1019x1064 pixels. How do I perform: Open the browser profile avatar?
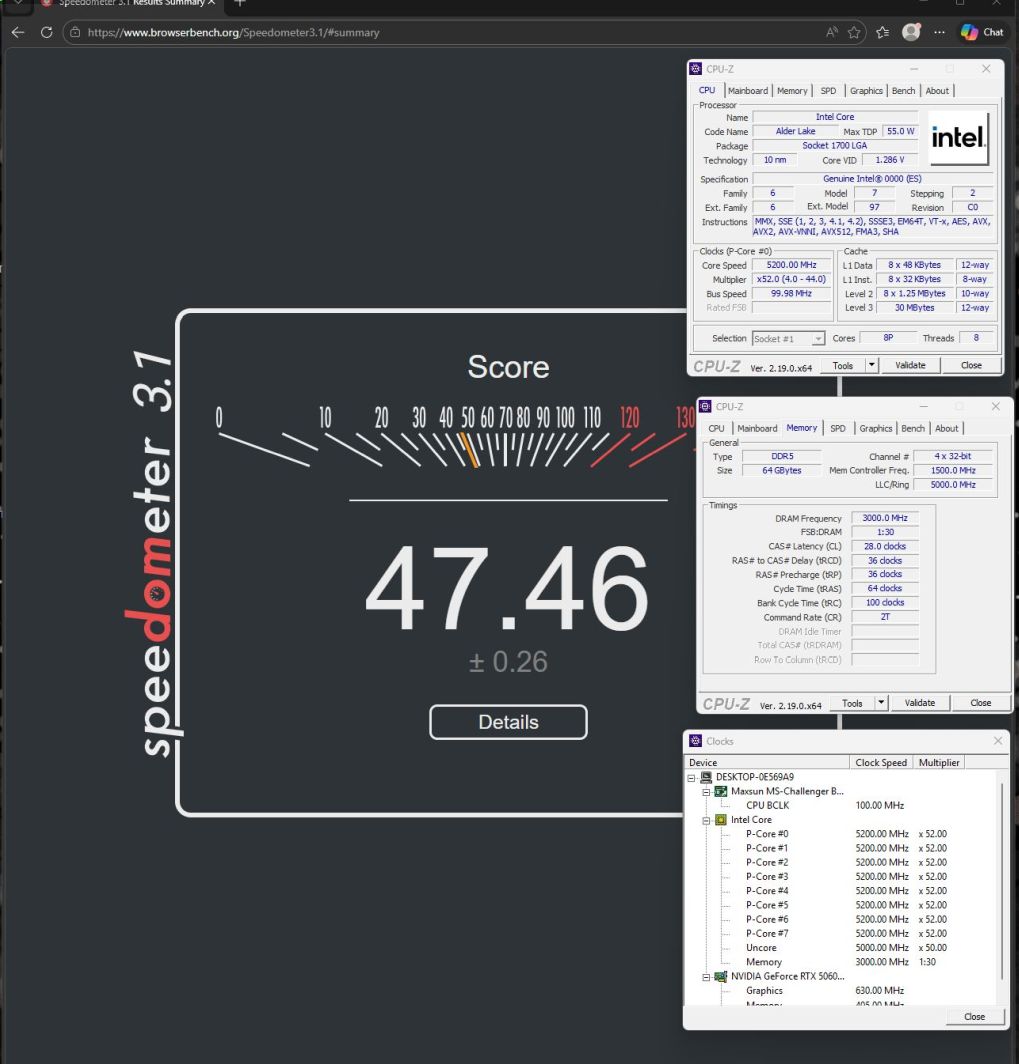pyautogui.click(x=911, y=32)
